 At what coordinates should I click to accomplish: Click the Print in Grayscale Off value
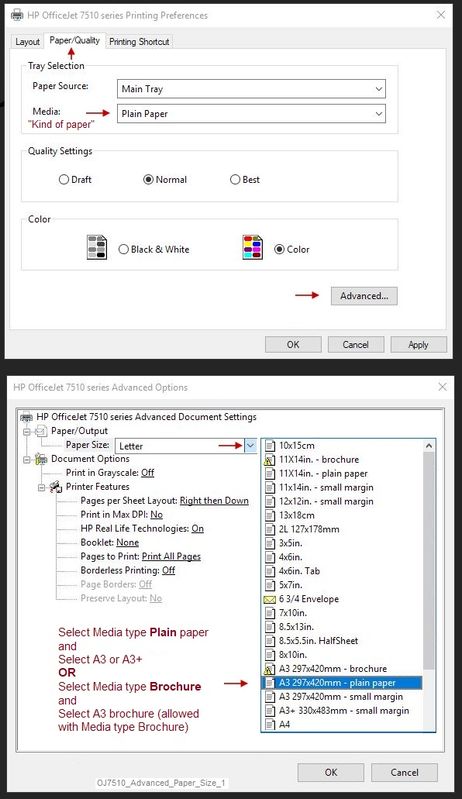tap(148, 473)
